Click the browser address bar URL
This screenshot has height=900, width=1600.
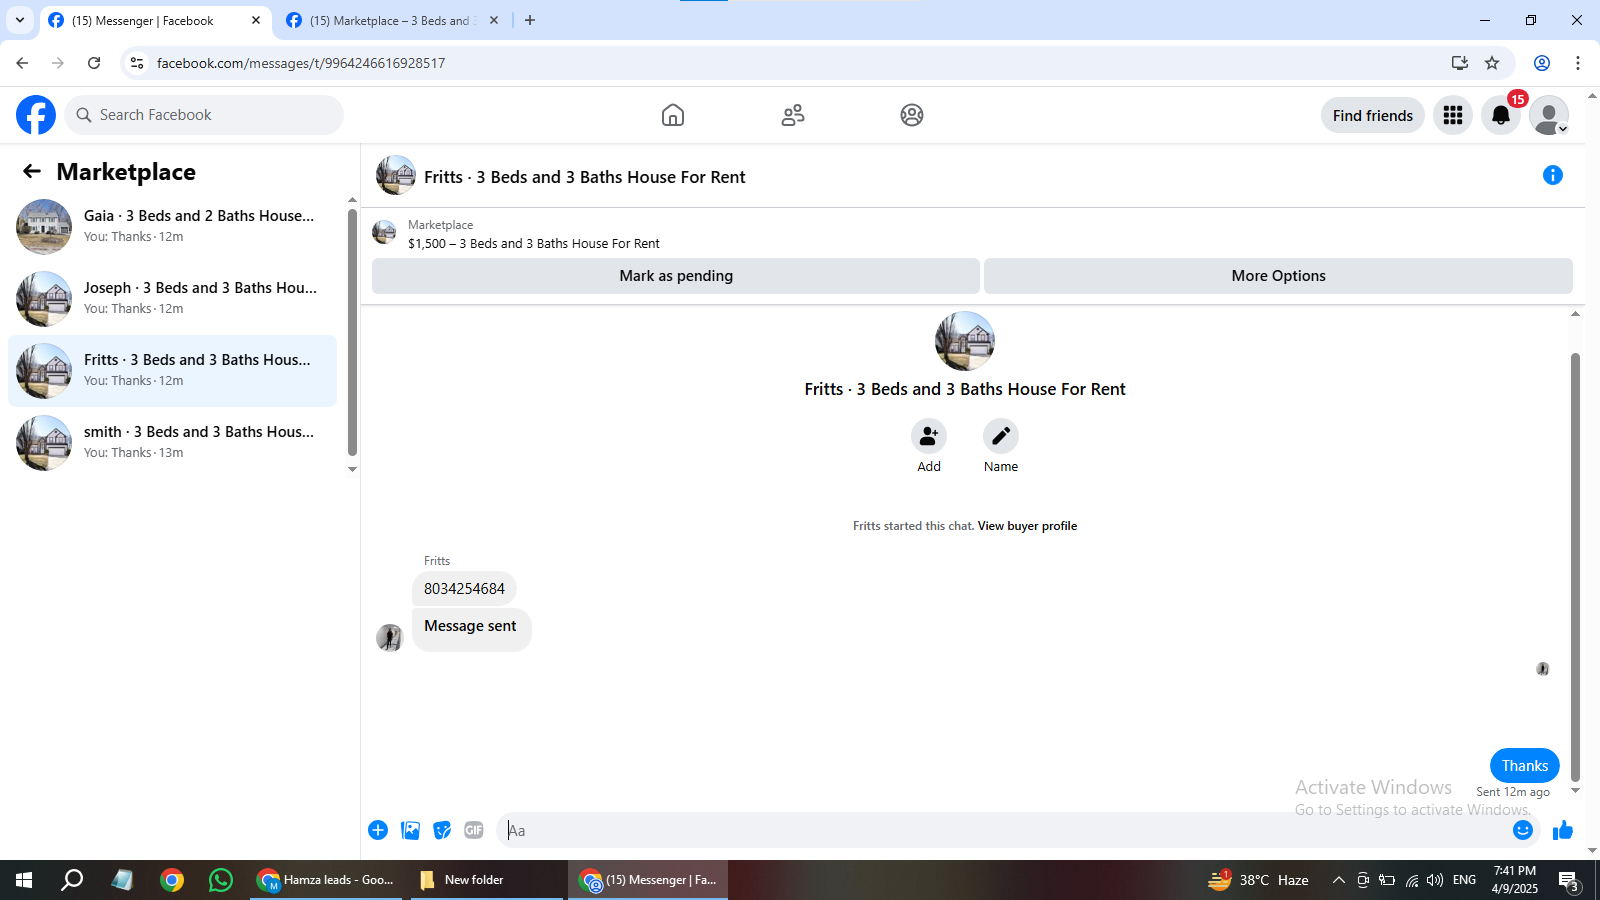(x=301, y=63)
